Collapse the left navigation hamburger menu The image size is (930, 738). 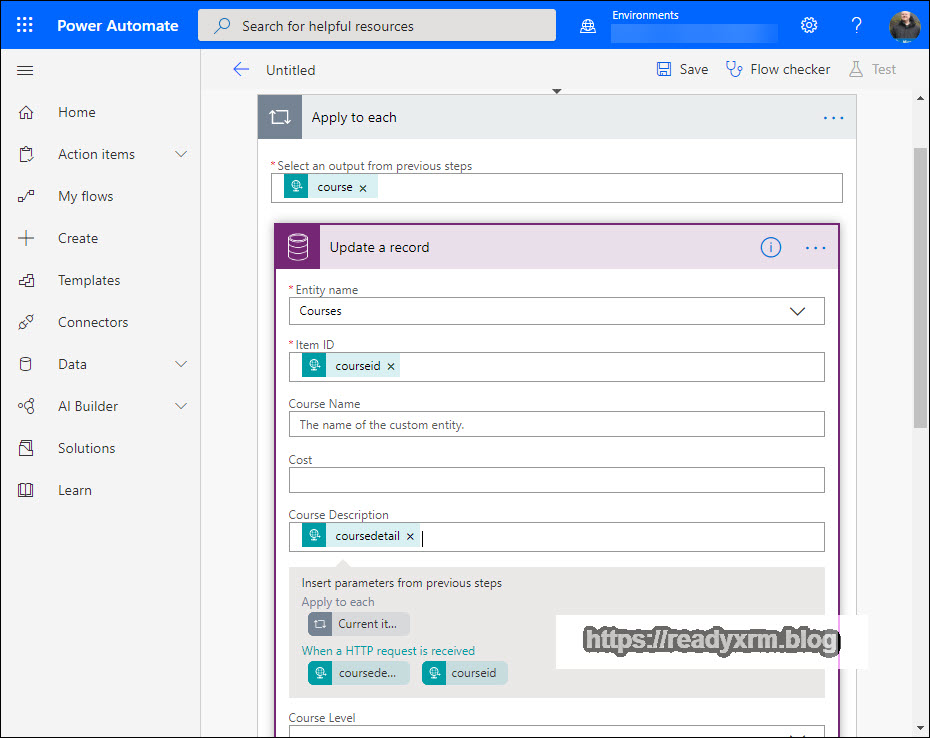tap(26, 70)
